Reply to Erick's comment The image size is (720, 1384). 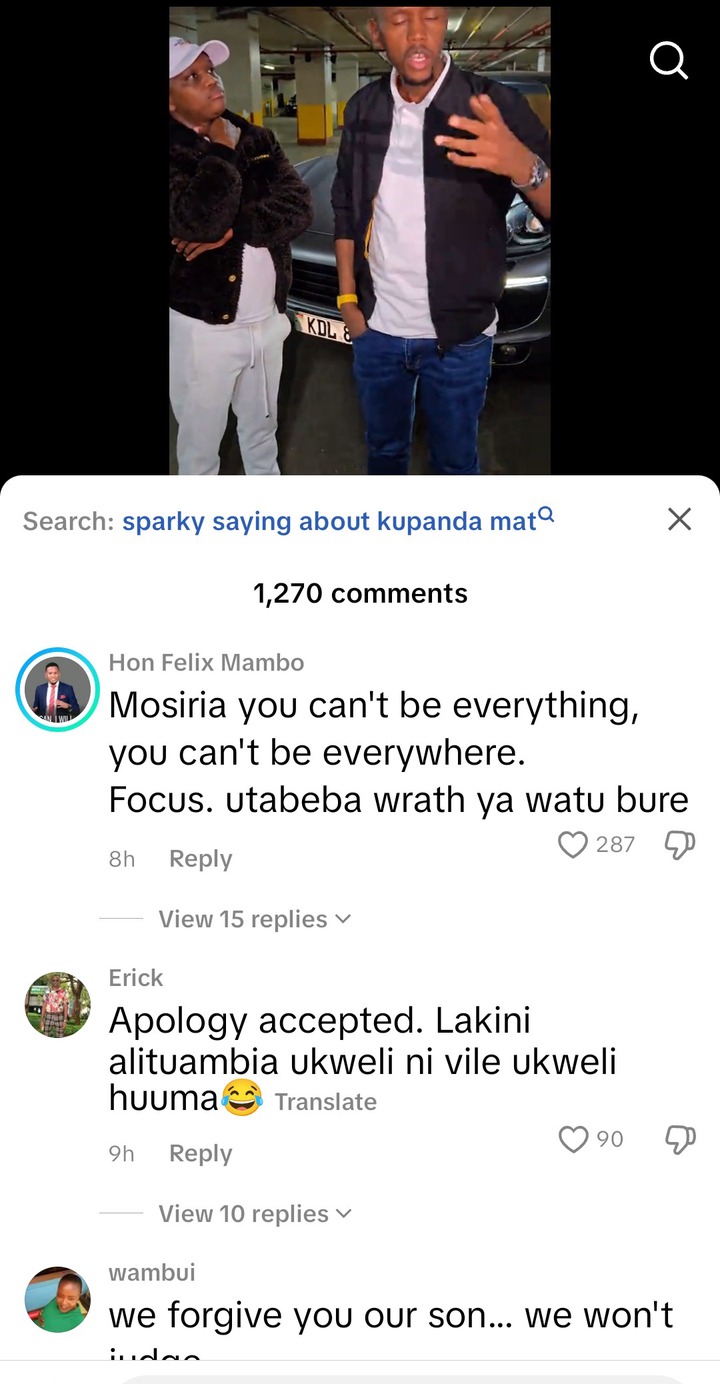coord(200,1153)
